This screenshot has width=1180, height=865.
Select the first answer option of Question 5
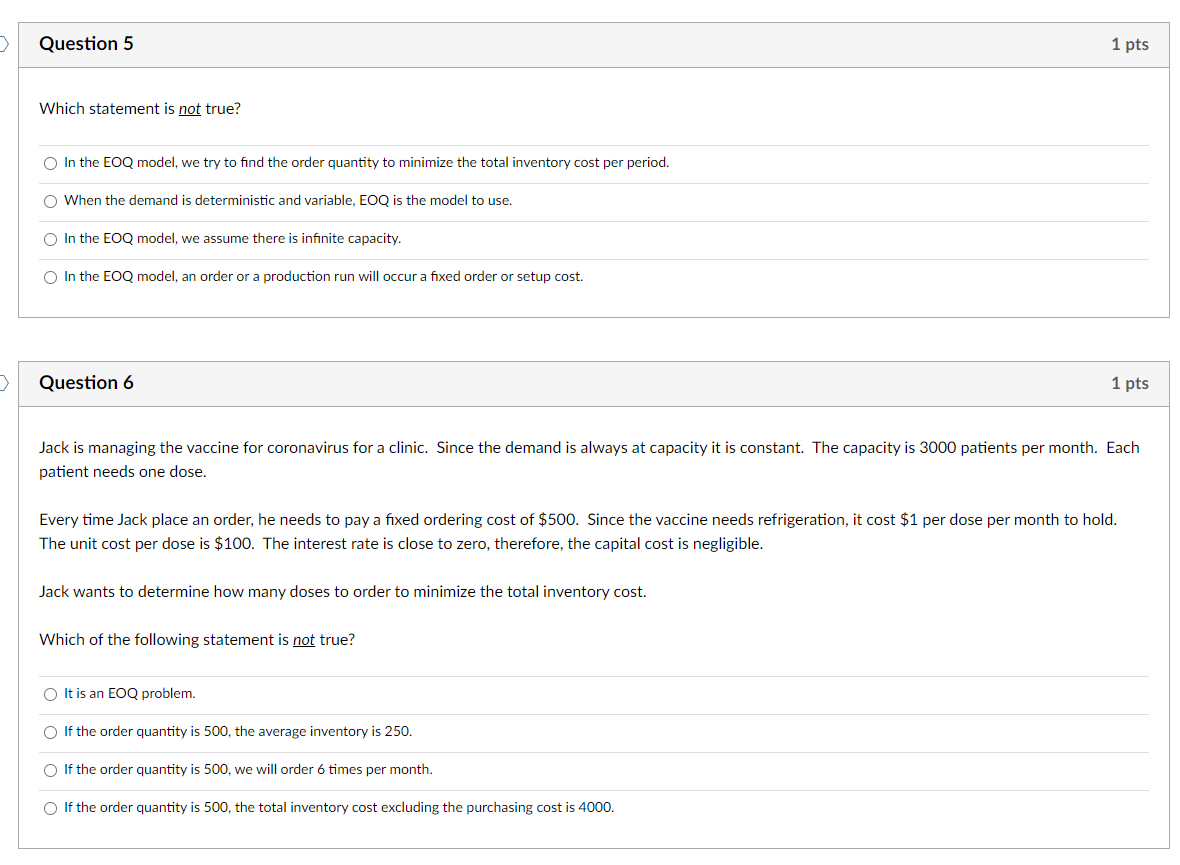50,162
